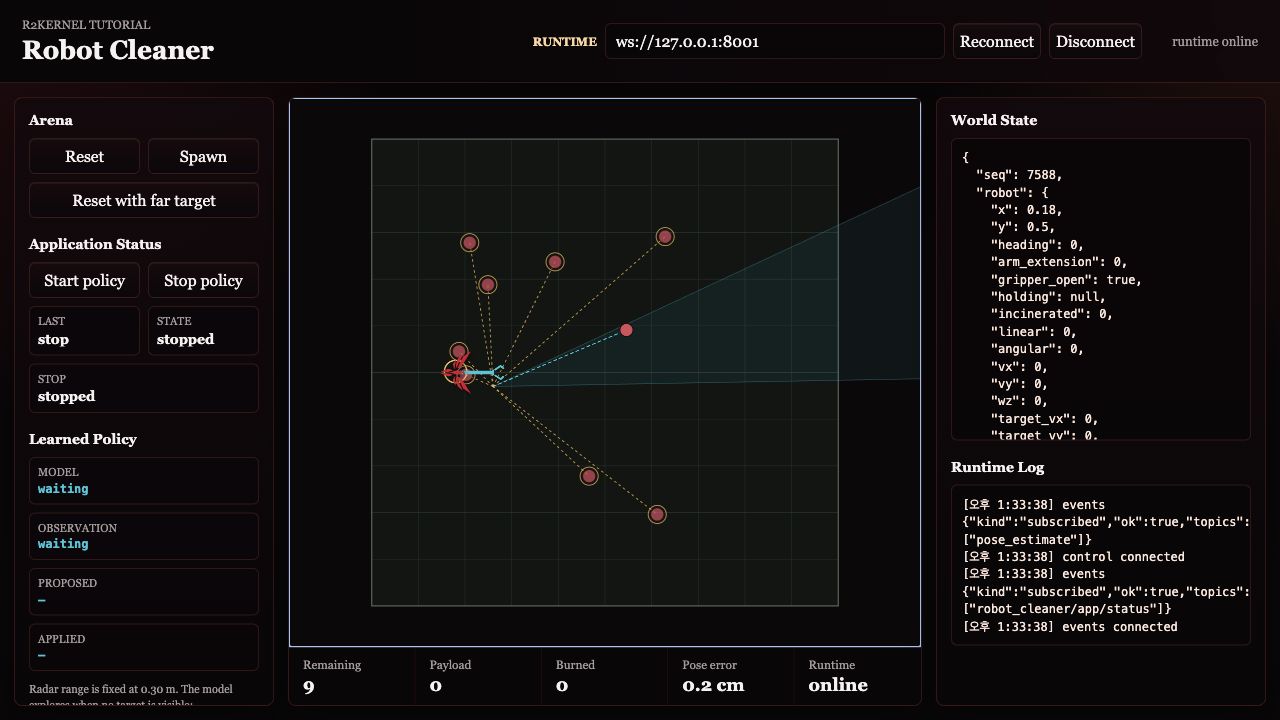Select the LAST stop status card
This screenshot has height=720, width=1280.
(x=84, y=330)
